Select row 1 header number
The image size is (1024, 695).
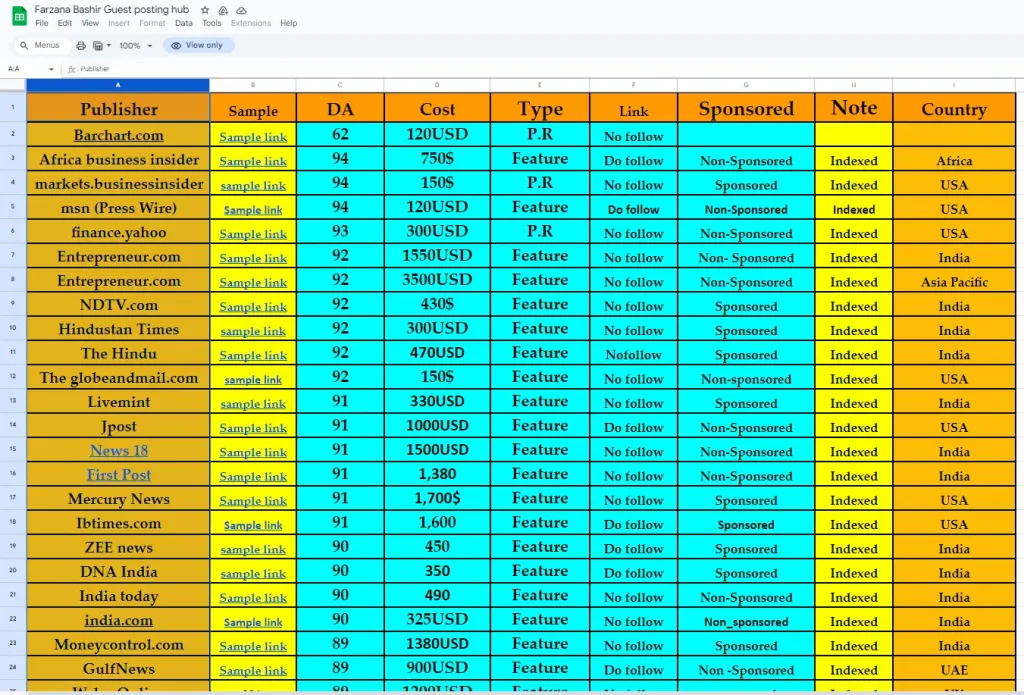13,107
